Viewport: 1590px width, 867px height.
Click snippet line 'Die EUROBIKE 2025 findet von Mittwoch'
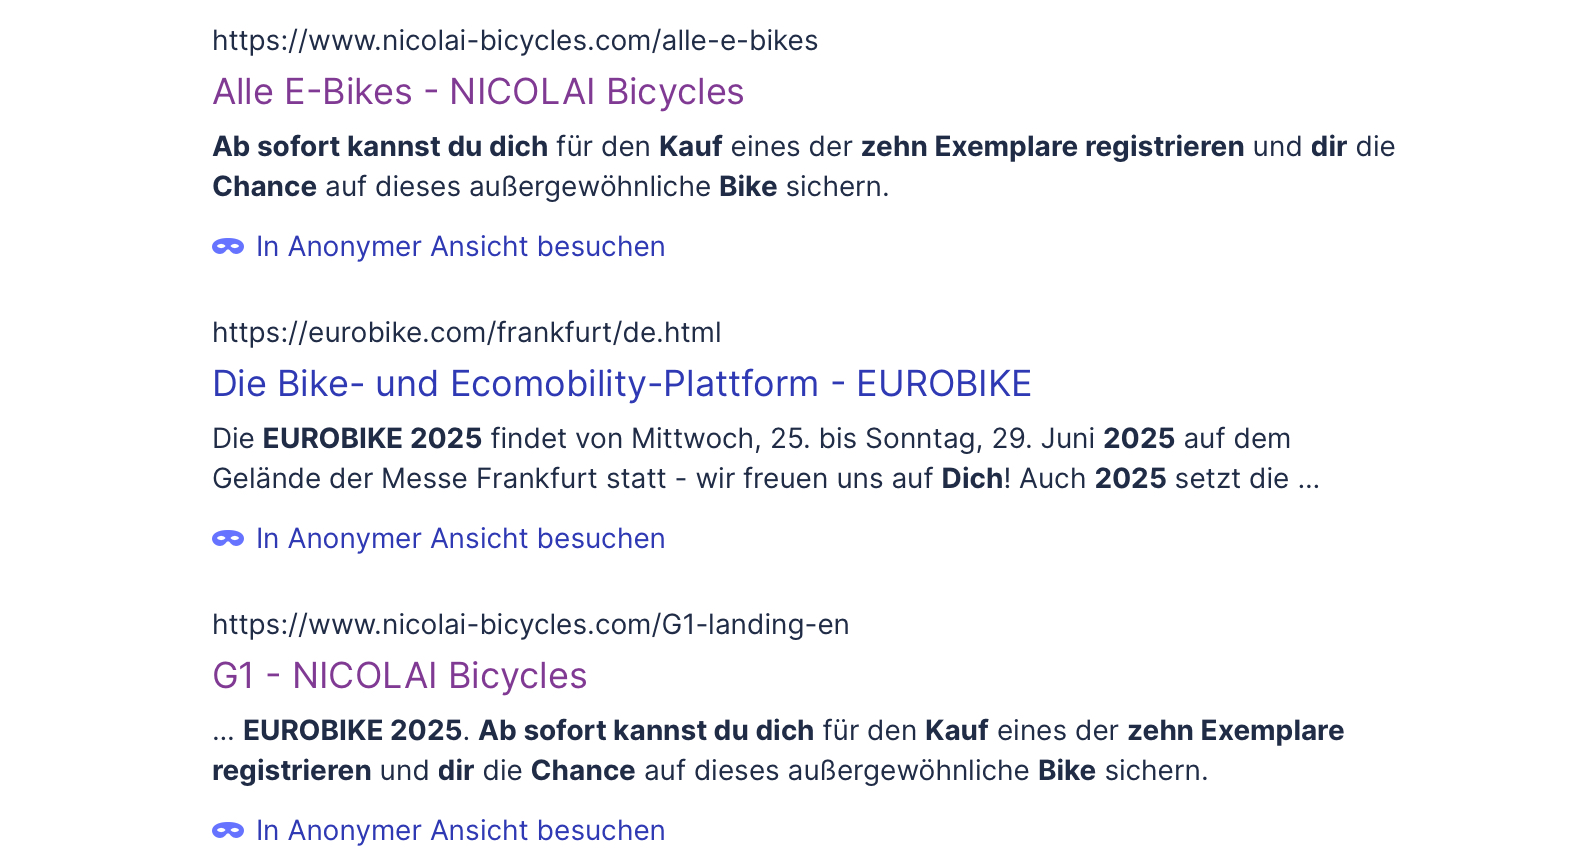[751, 438]
